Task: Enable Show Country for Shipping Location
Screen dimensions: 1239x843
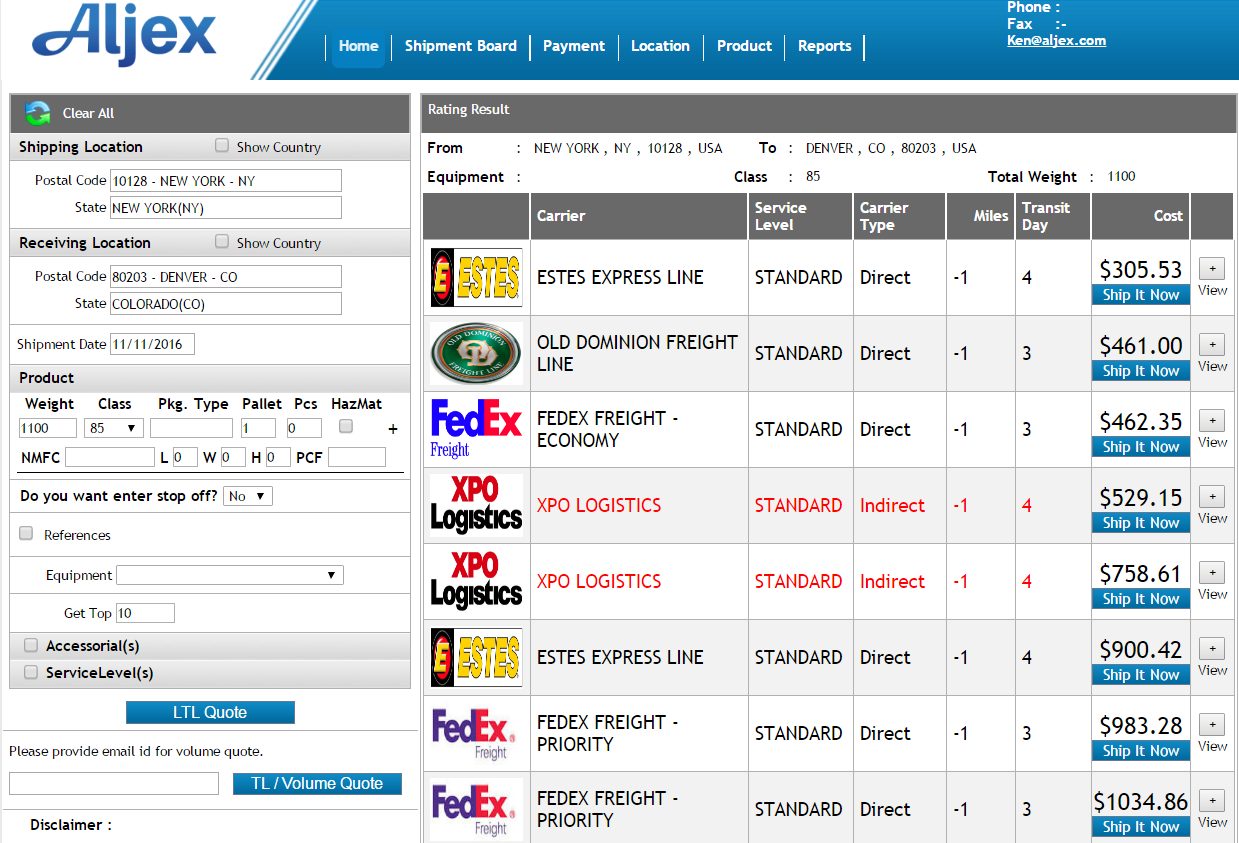Action: 221,146
